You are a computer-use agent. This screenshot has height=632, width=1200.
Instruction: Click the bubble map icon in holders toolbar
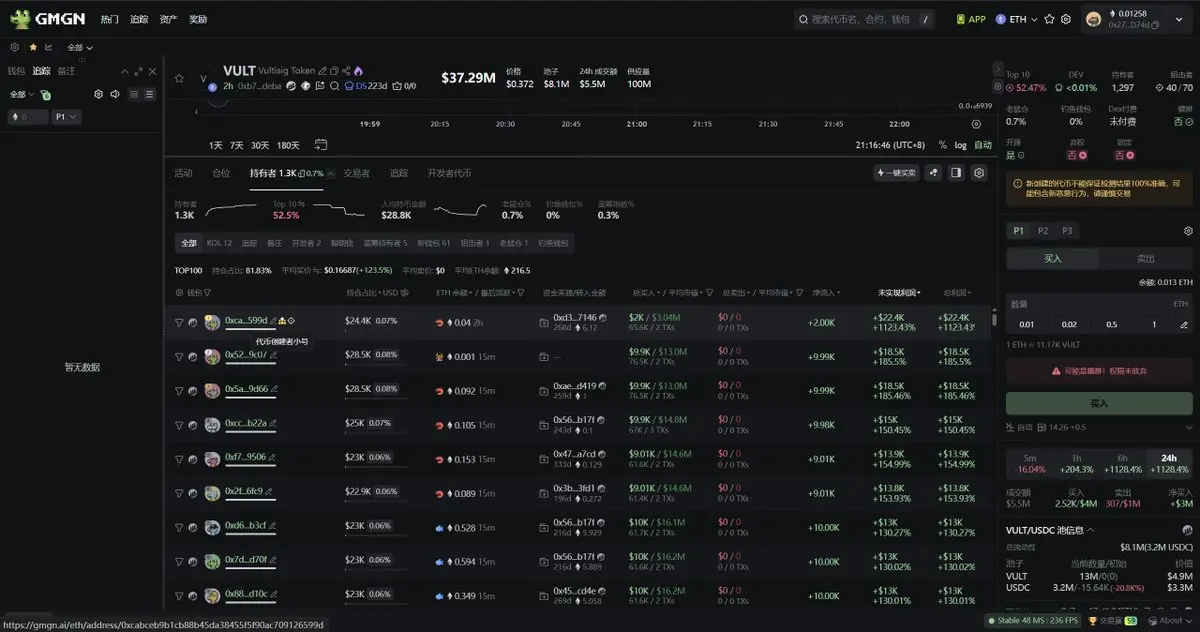point(933,173)
